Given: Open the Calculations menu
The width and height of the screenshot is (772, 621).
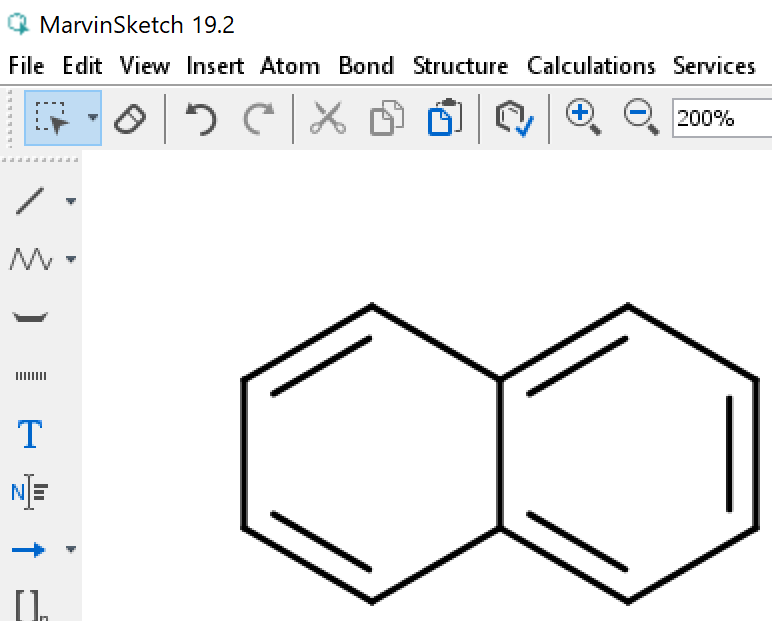Looking at the screenshot, I should (x=591, y=66).
